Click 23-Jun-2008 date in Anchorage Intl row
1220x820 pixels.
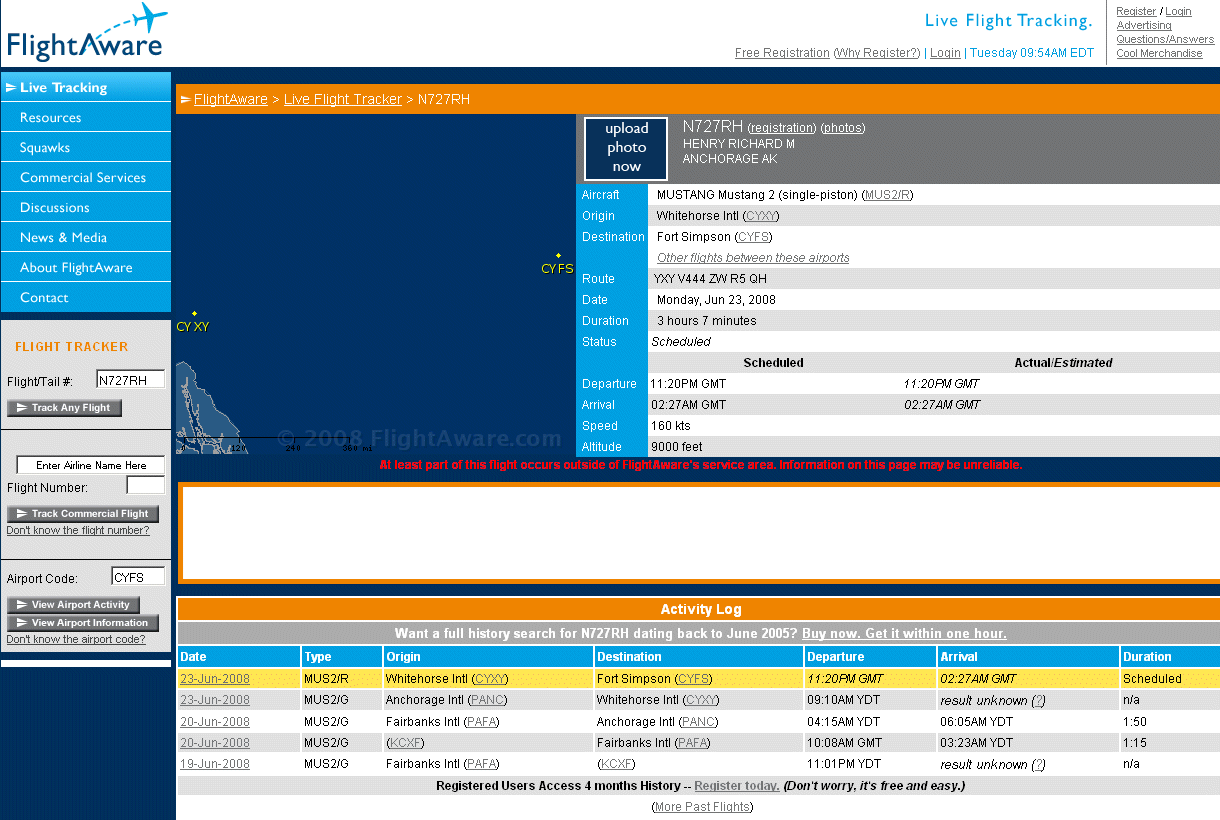(x=215, y=700)
